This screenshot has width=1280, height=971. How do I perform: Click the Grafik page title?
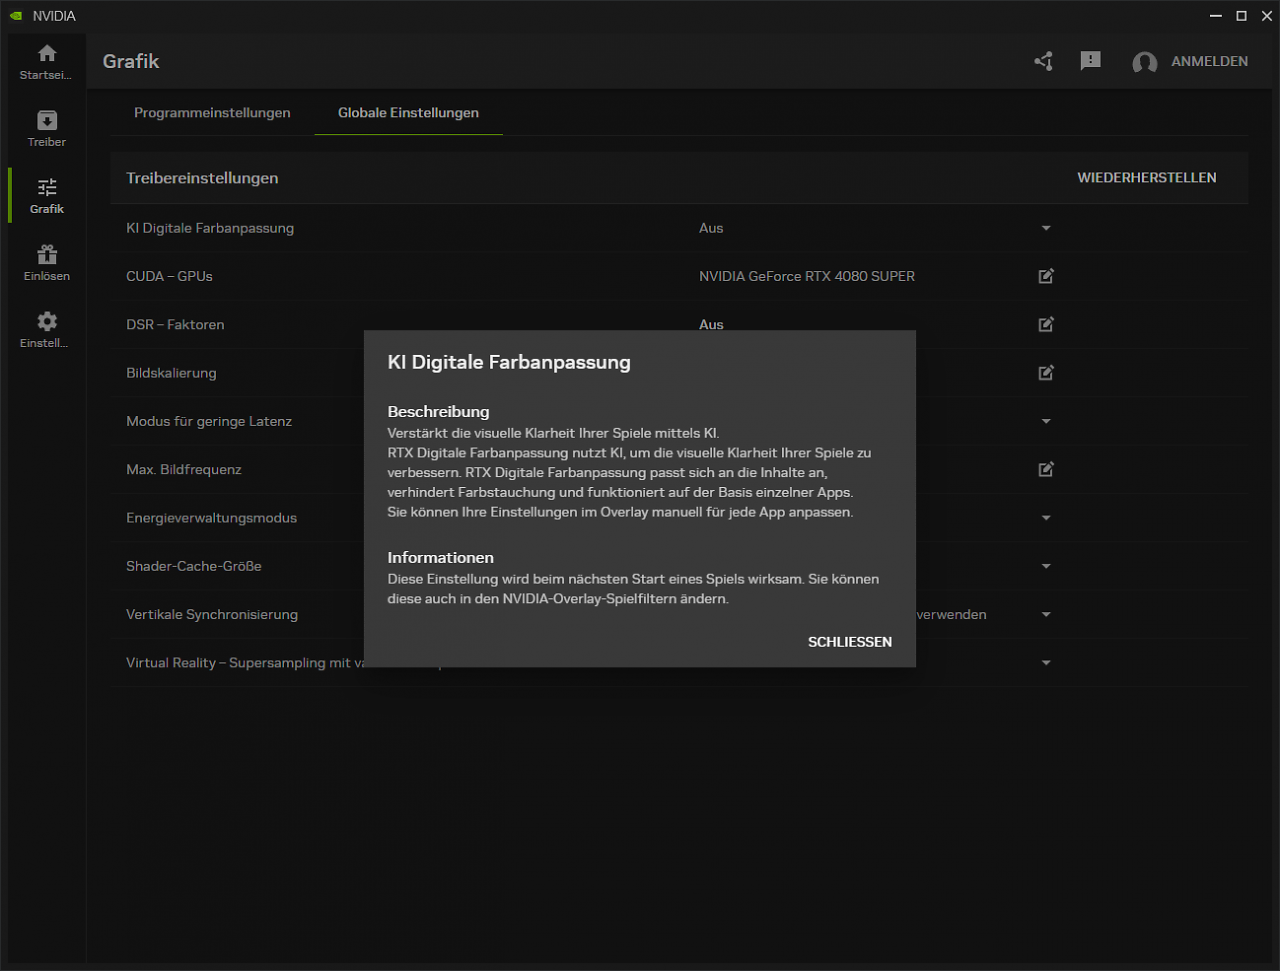[131, 61]
